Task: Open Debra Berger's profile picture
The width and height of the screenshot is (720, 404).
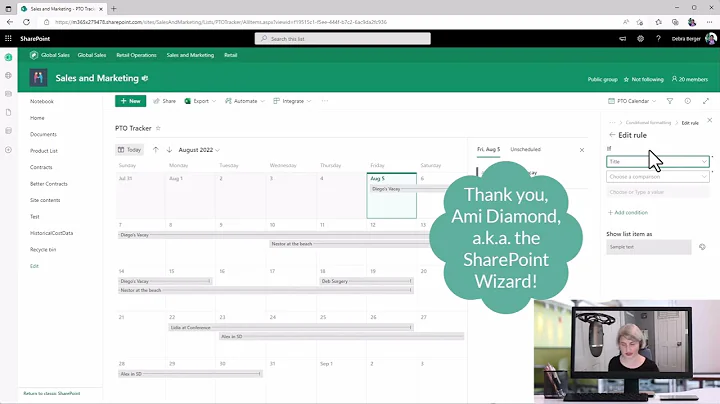Action: (710, 39)
